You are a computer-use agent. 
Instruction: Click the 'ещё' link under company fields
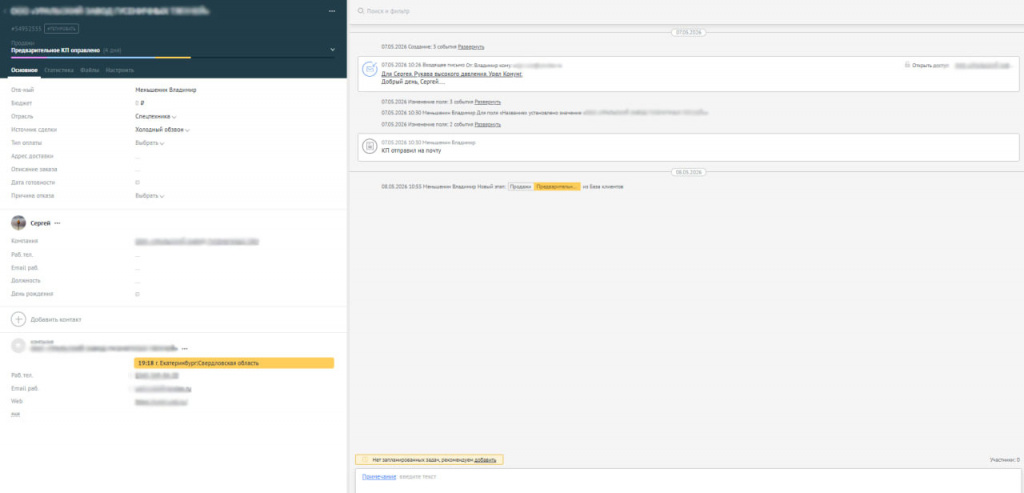[x=15, y=414]
